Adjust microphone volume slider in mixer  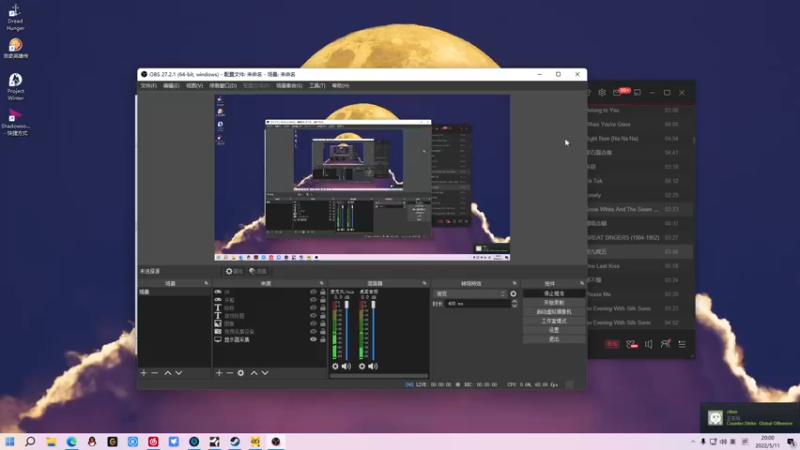click(347, 330)
